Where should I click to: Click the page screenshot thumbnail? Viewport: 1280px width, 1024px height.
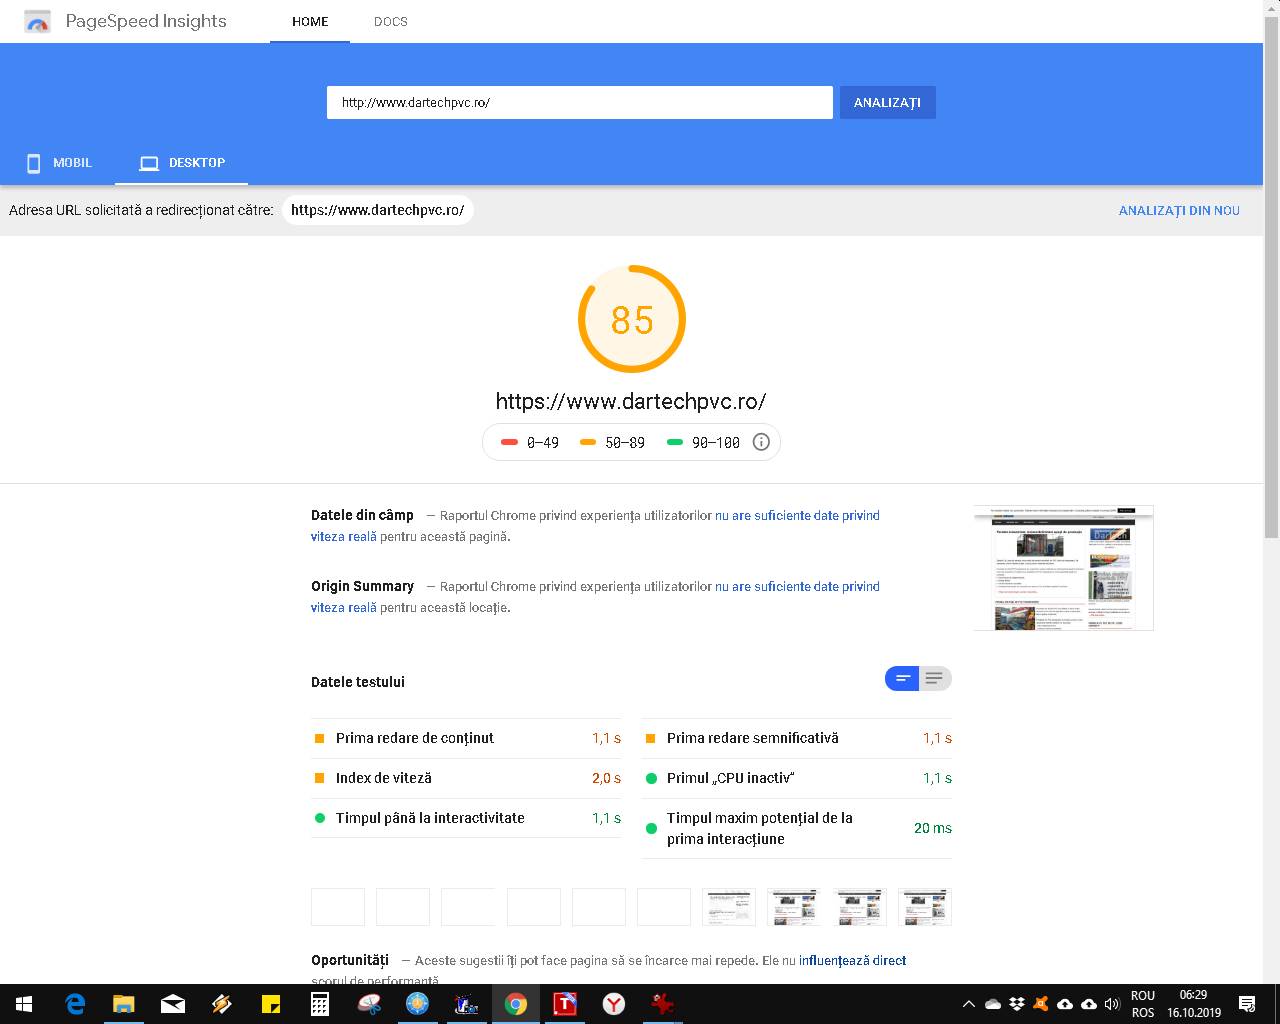pos(1063,568)
